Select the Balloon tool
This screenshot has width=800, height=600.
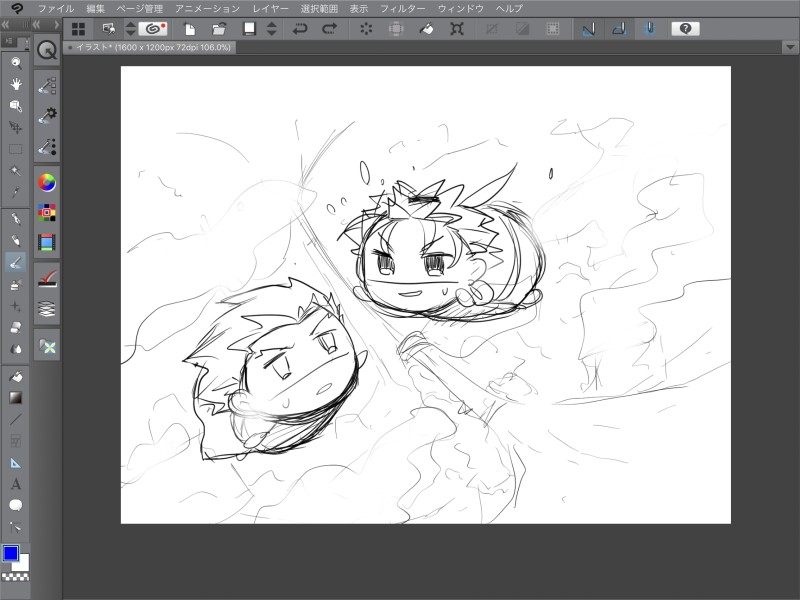[16, 506]
